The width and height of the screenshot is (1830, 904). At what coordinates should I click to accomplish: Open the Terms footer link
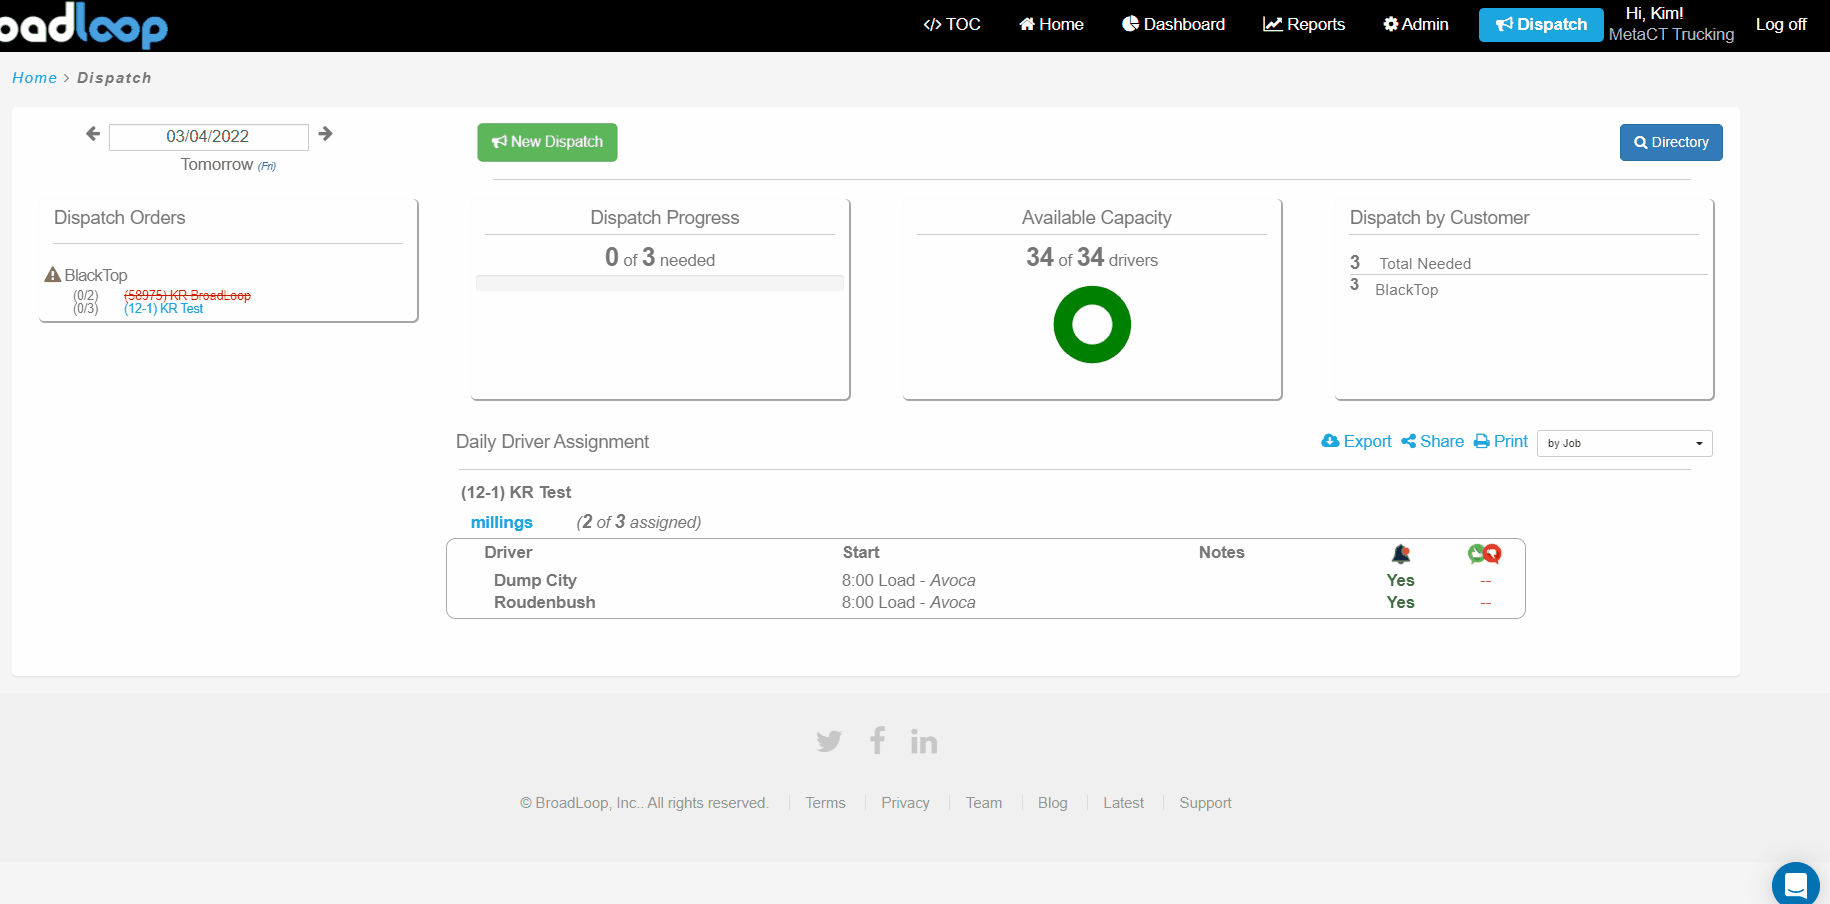[x=825, y=803]
